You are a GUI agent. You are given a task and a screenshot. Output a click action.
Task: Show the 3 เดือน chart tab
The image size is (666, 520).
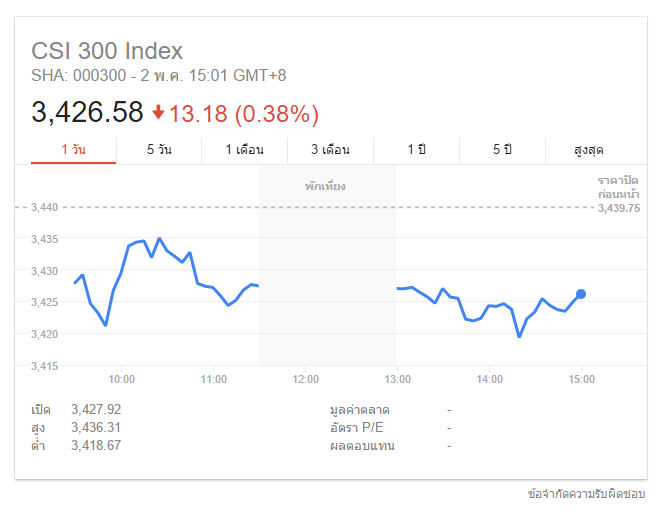tap(330, 149)
